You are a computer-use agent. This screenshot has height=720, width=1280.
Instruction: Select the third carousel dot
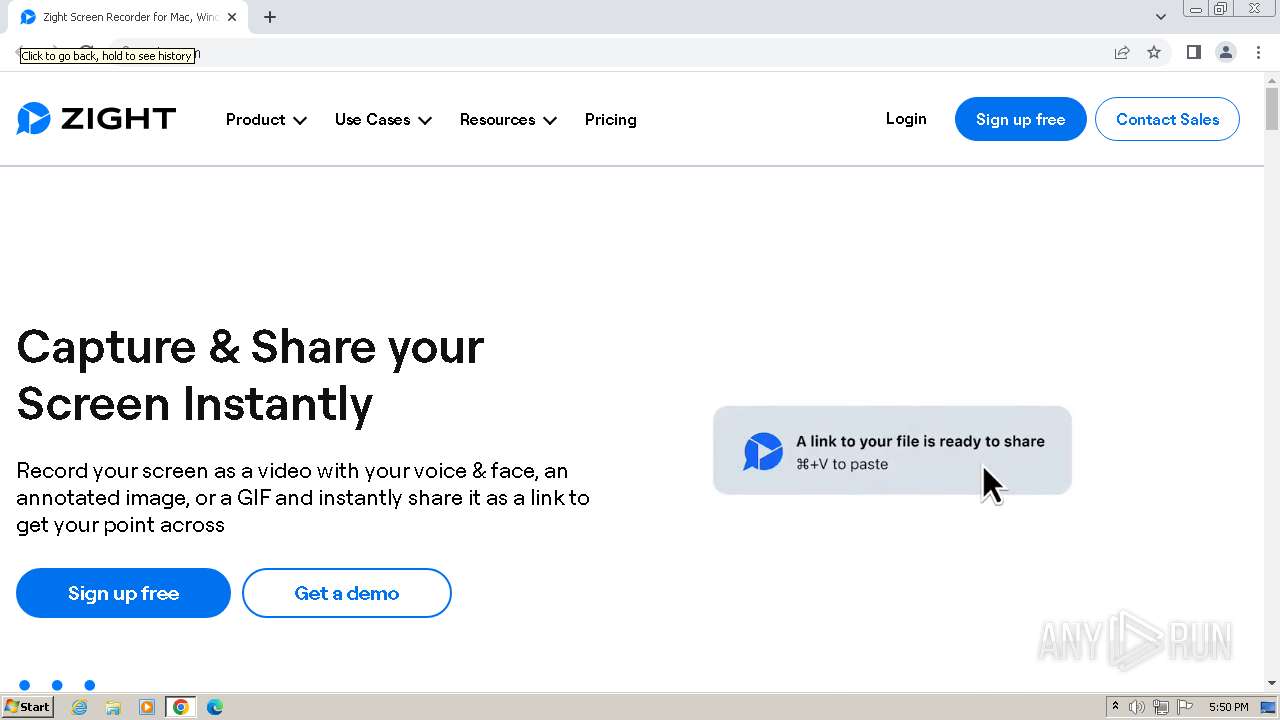click(90, 685)
